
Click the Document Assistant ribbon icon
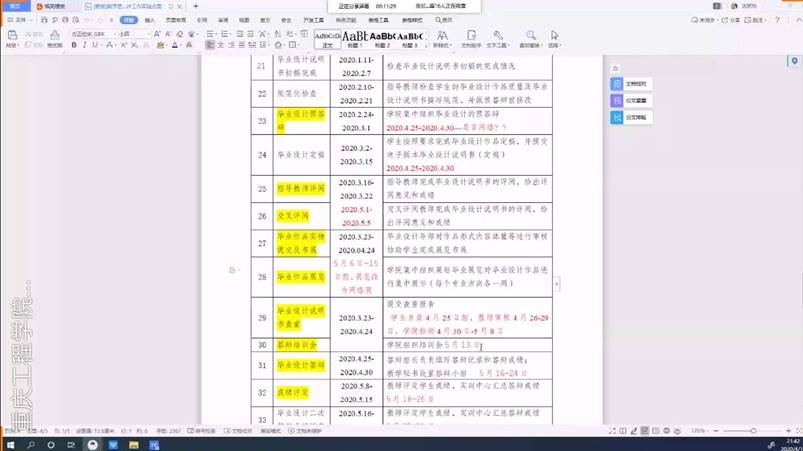click(x=470, y=38)
